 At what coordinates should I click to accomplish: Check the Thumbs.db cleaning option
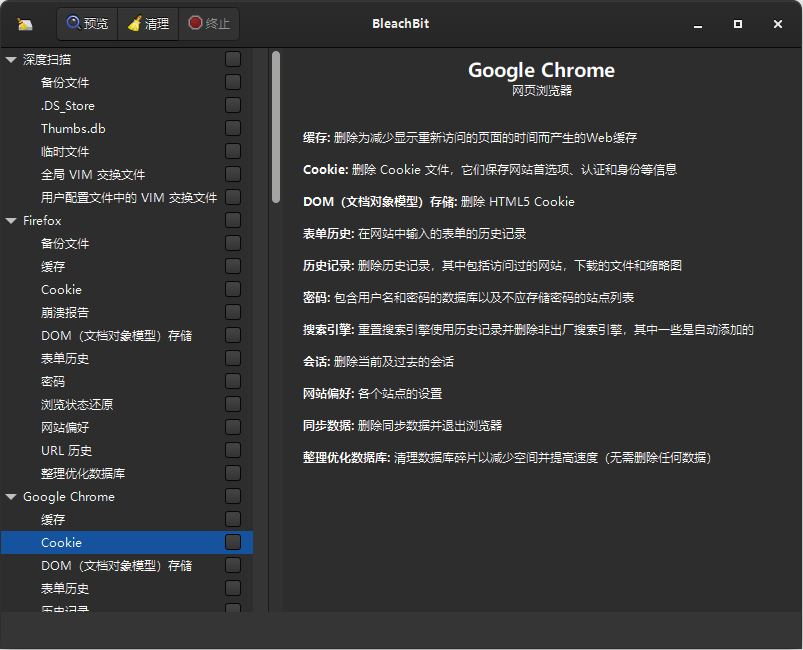point(232,128)
